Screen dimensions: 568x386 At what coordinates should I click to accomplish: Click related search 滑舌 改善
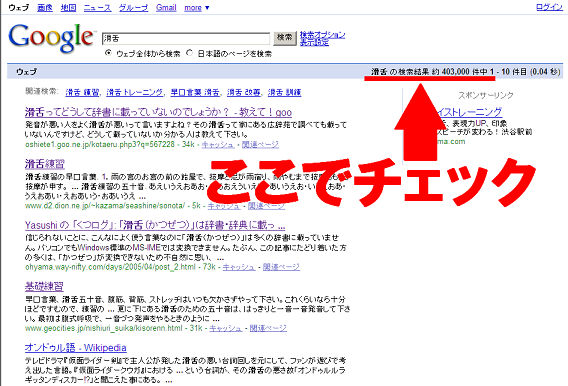tap(243, 93)
